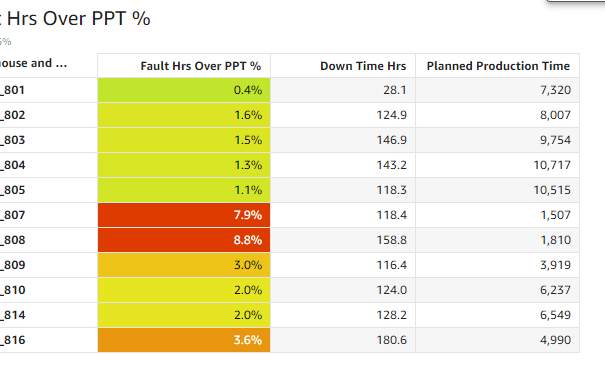605x365 pixels.
Task: Click the orange 3.6% cell
Action: pyautogui.click(x=184, y=340)
